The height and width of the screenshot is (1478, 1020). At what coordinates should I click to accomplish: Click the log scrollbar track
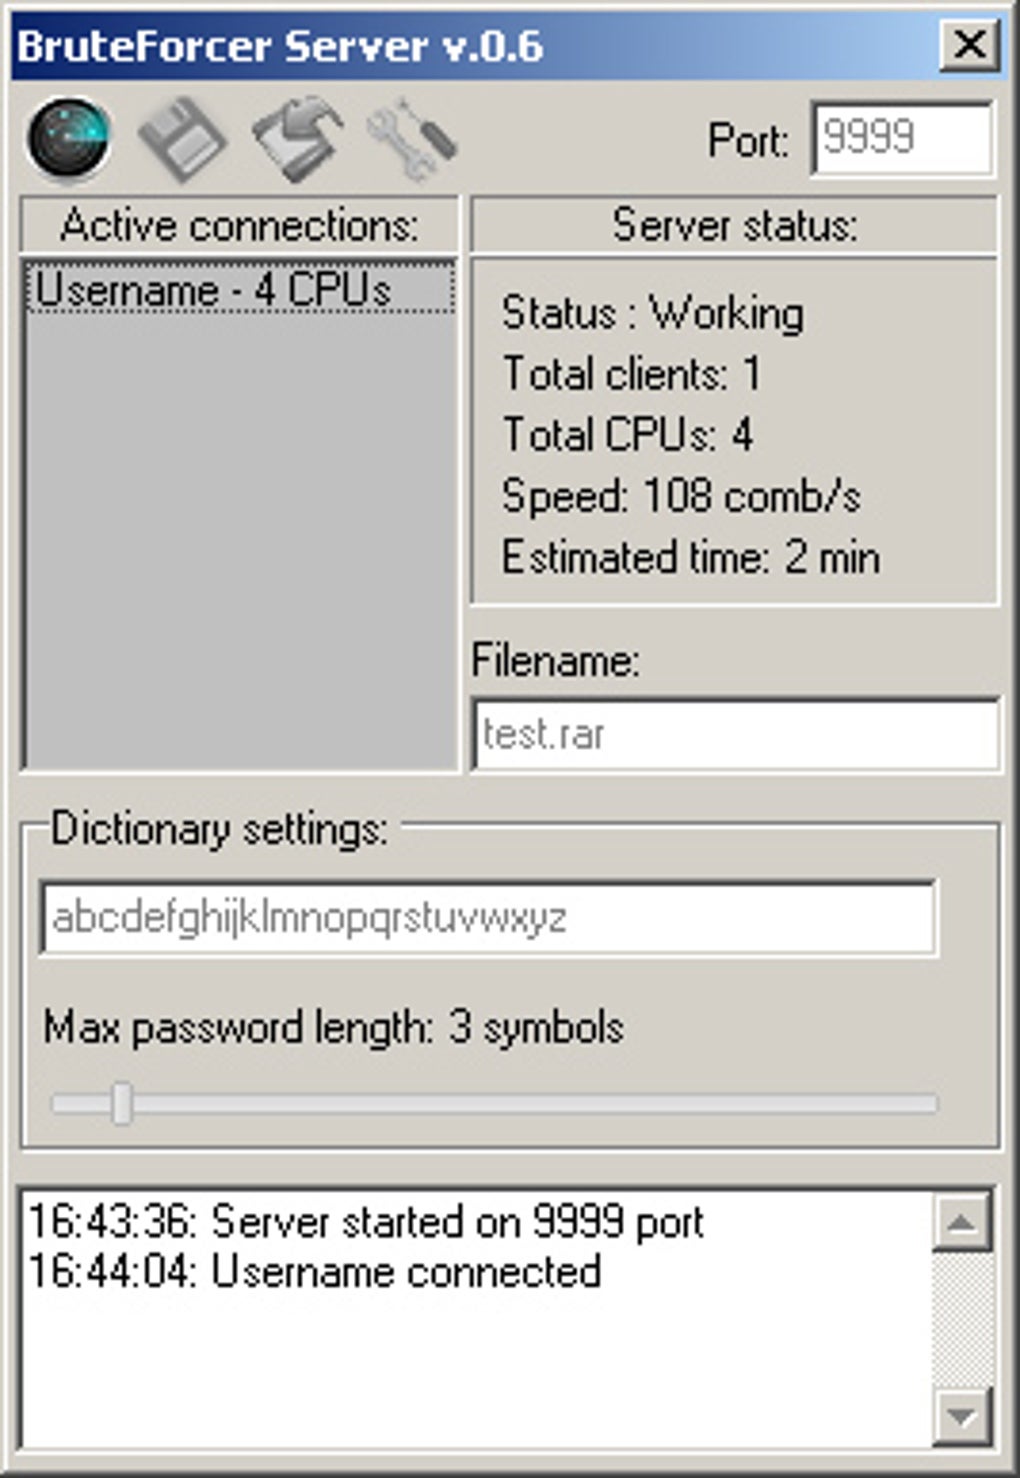[961, 1318]
